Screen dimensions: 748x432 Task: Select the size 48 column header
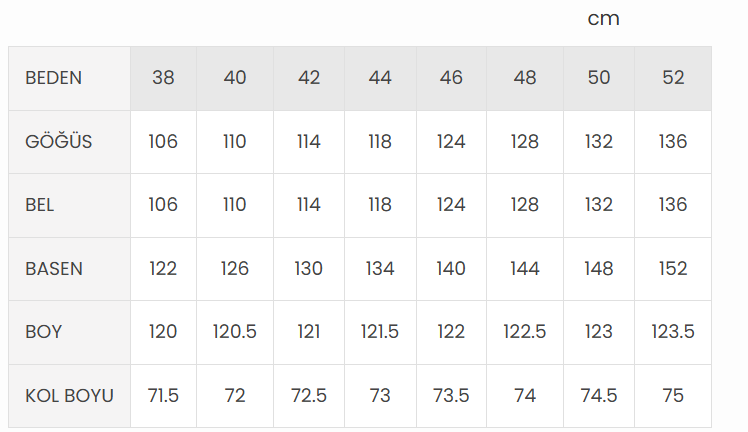[x=525, y=78]
